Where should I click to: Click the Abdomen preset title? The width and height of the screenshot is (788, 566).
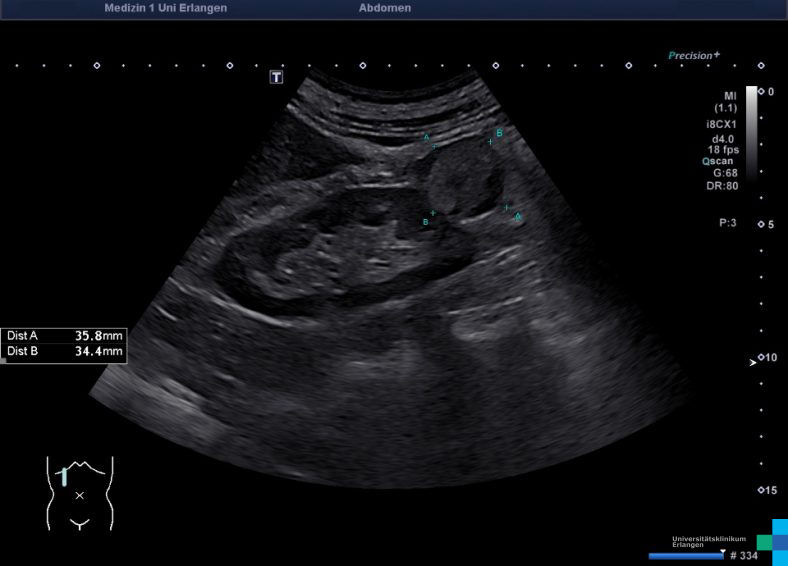(x=384, y=8)
